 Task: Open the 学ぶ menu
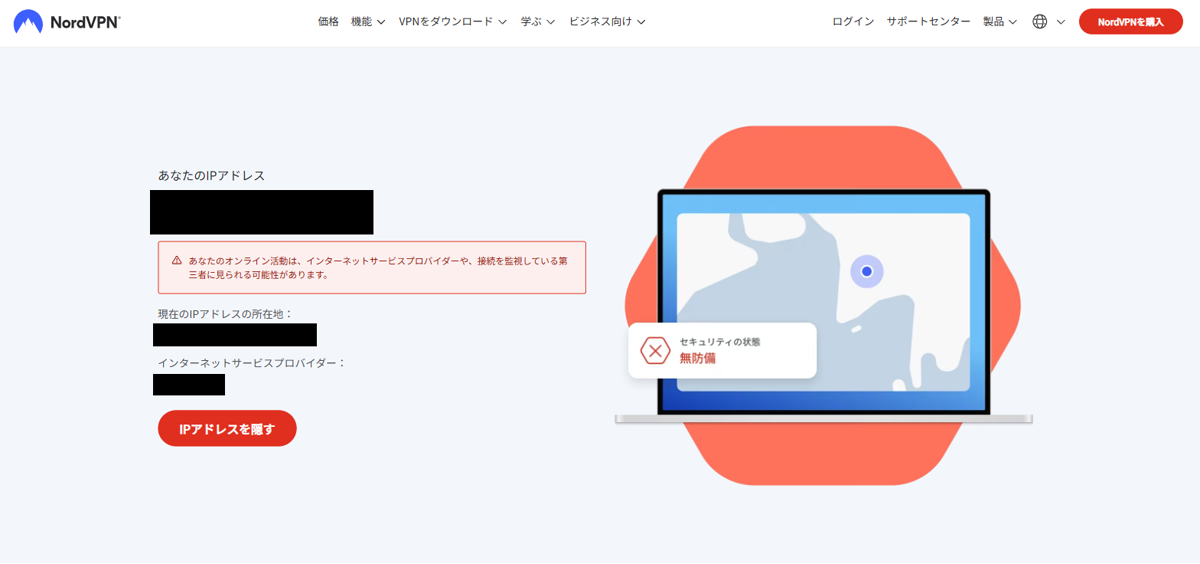coord(538,21)
